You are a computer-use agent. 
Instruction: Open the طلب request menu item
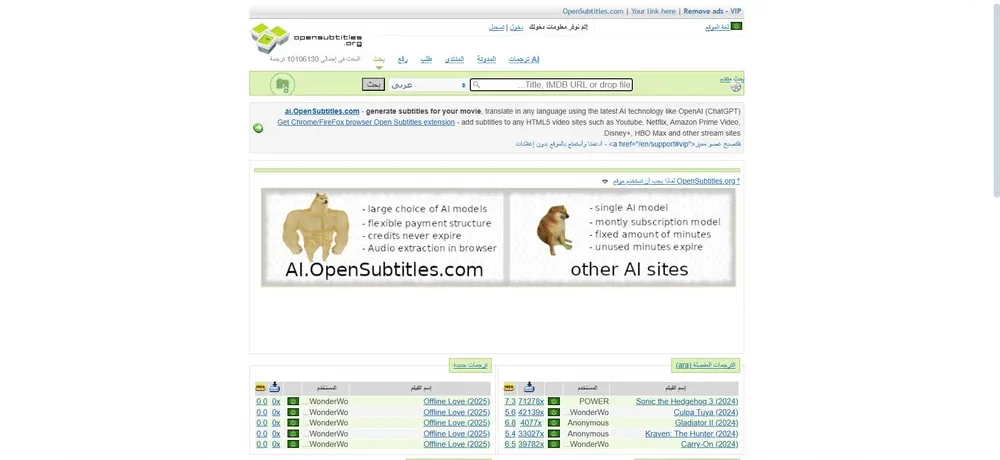pyautogui.click(x=426, y=59)
